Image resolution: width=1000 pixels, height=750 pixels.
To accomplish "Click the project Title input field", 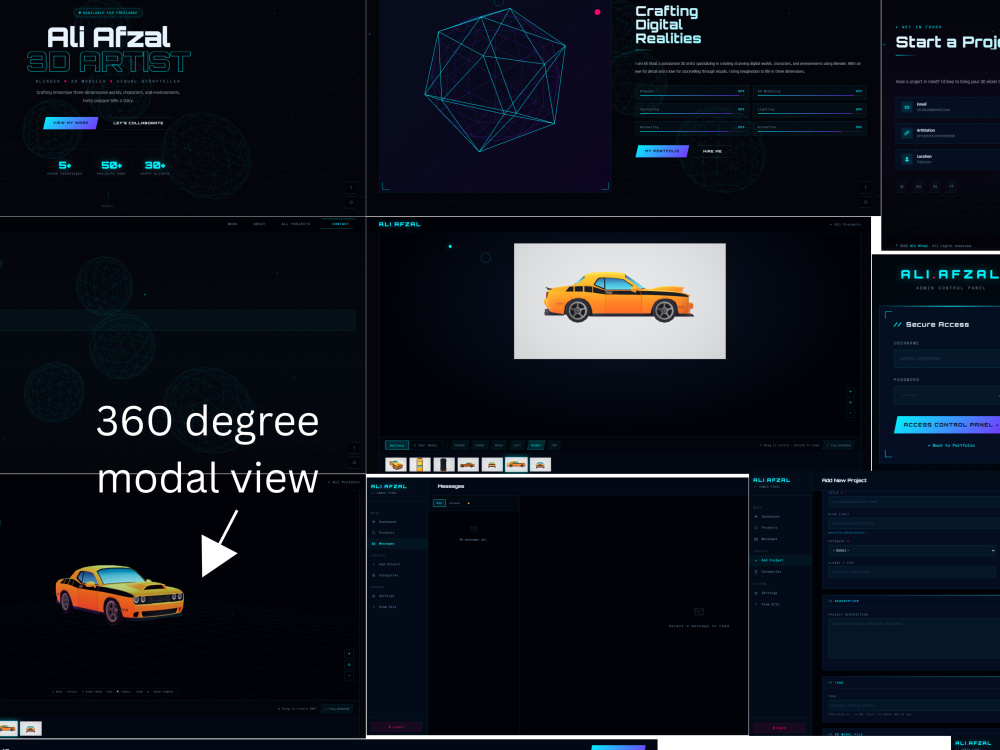I will point(914,502).
